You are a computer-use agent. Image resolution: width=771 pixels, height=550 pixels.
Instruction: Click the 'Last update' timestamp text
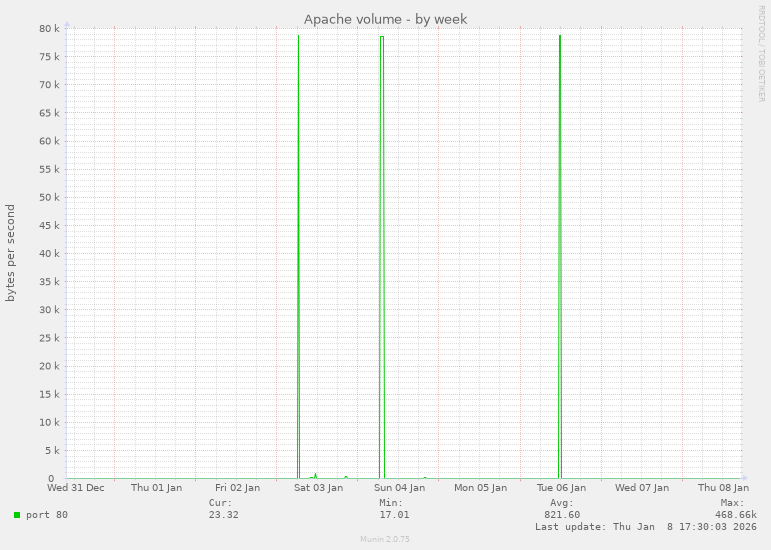646,526
